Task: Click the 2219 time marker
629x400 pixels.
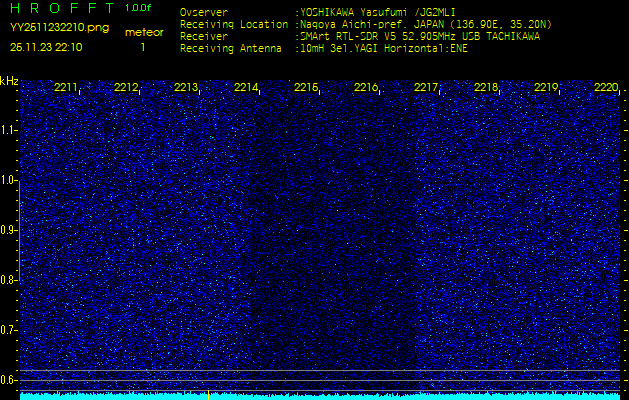Action: pyautogui.click(x=546, y=87)
